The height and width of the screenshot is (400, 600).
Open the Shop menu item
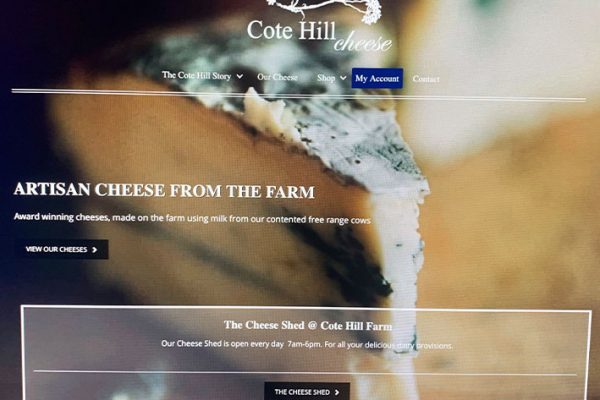pos(326,78)
